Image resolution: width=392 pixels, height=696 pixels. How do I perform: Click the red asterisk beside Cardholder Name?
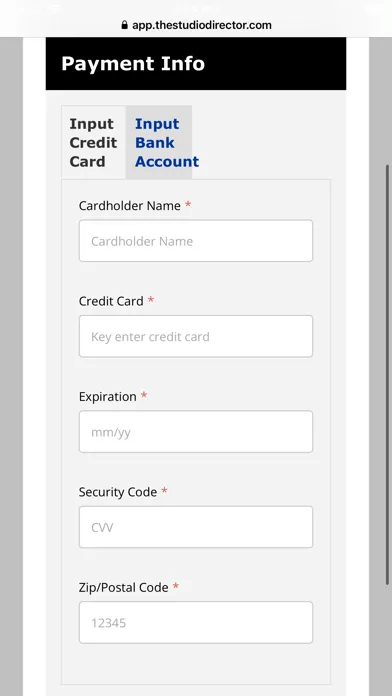coord(188,205)
